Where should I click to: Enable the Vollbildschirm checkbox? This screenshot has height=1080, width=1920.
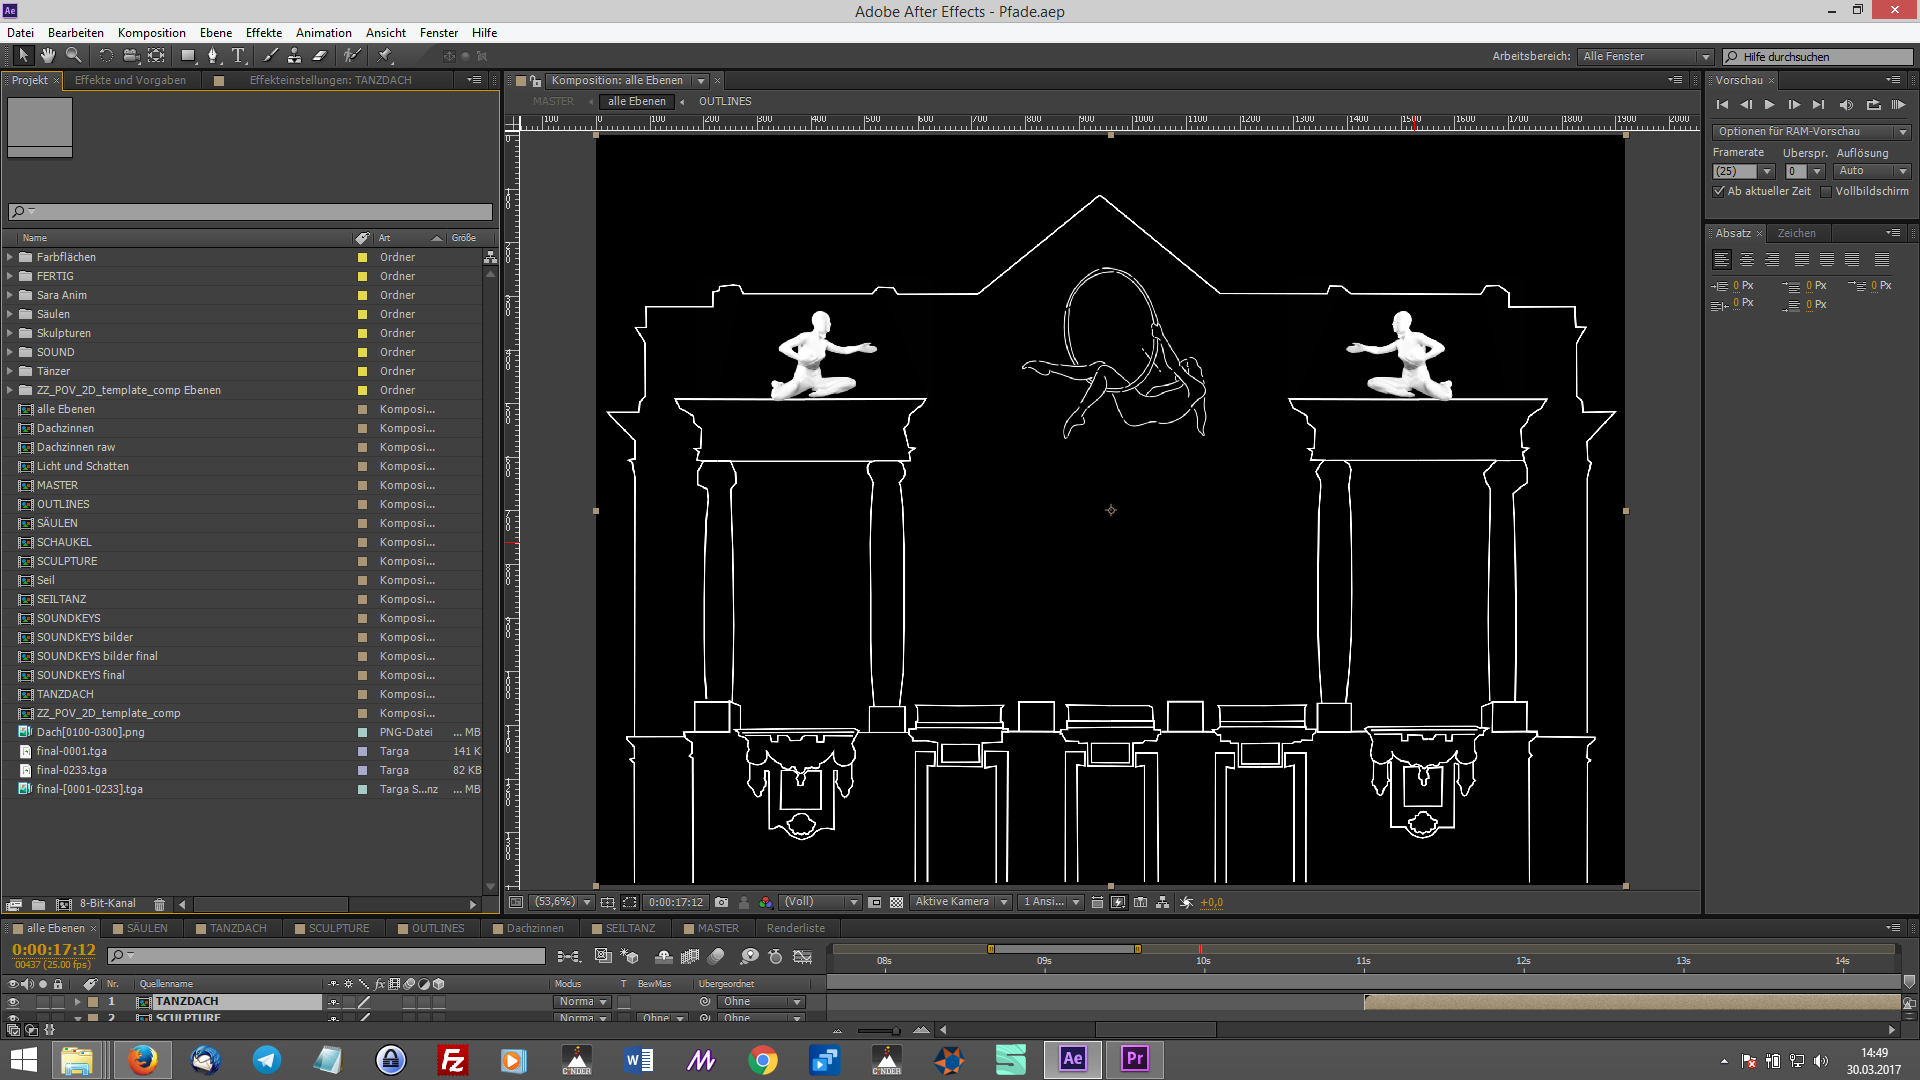[1826, 191]
